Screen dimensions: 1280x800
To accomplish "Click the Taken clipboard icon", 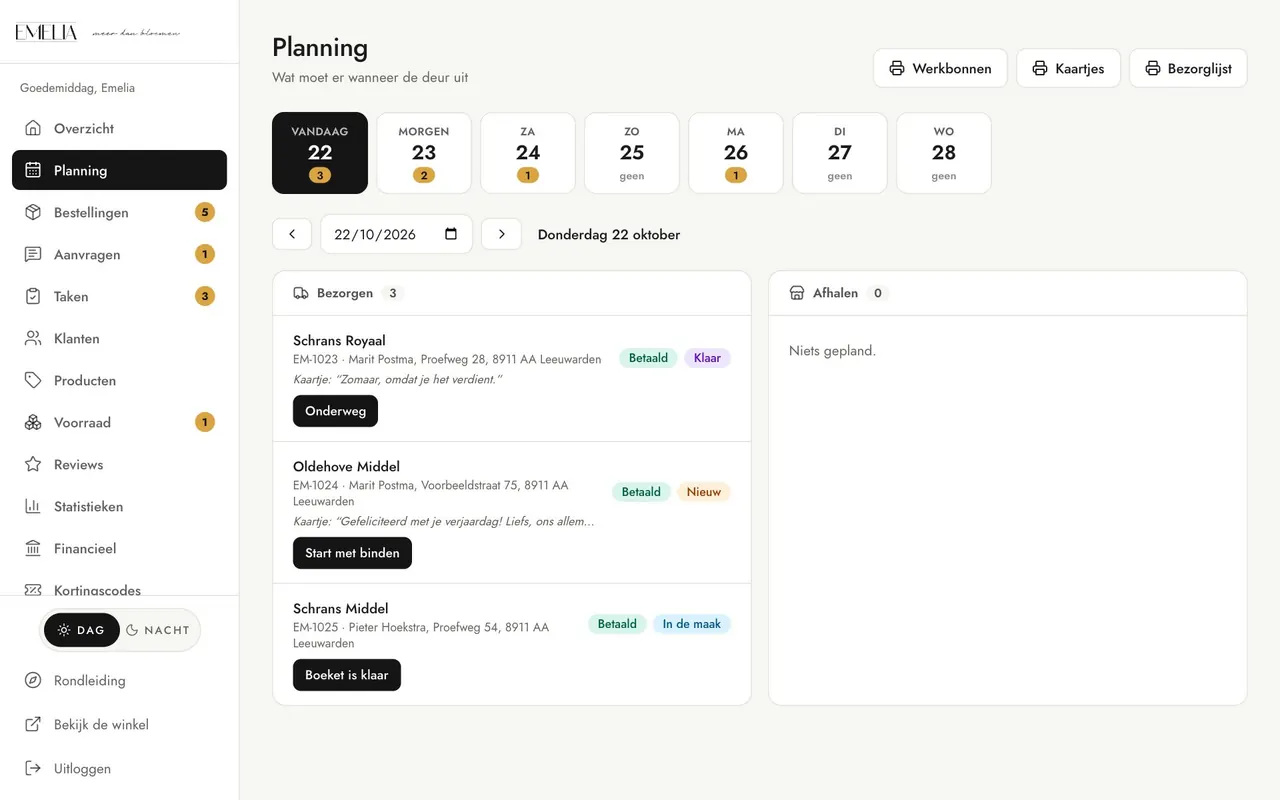I will tap(33, 296).
